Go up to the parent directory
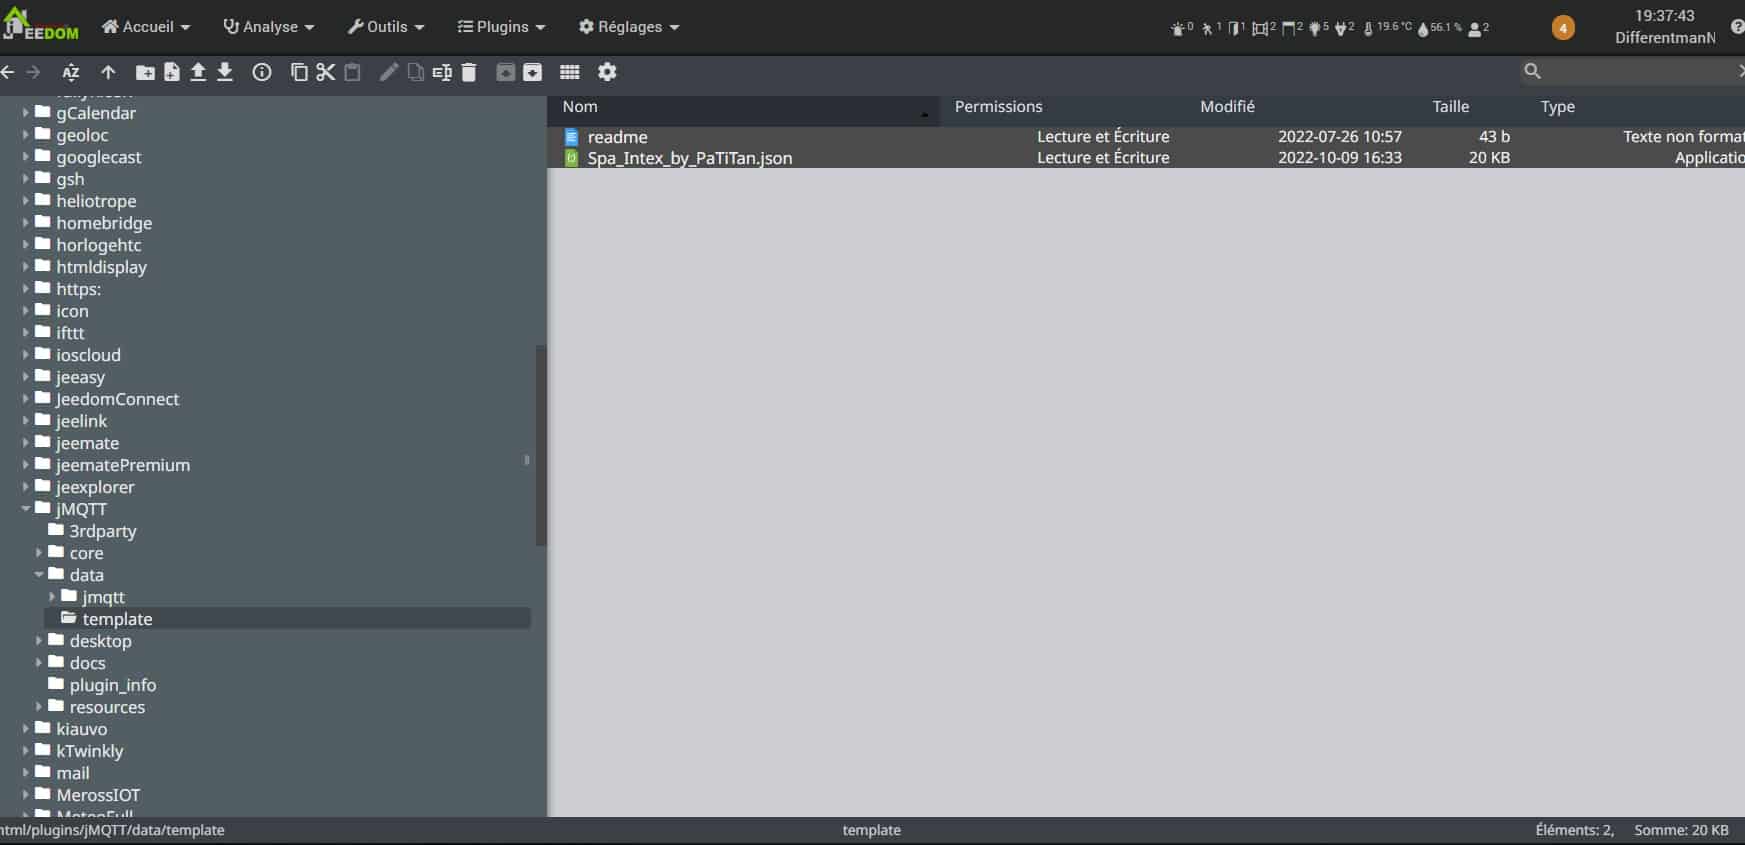Viewport: 1745px width, 845px height. (x=108, y=72)
